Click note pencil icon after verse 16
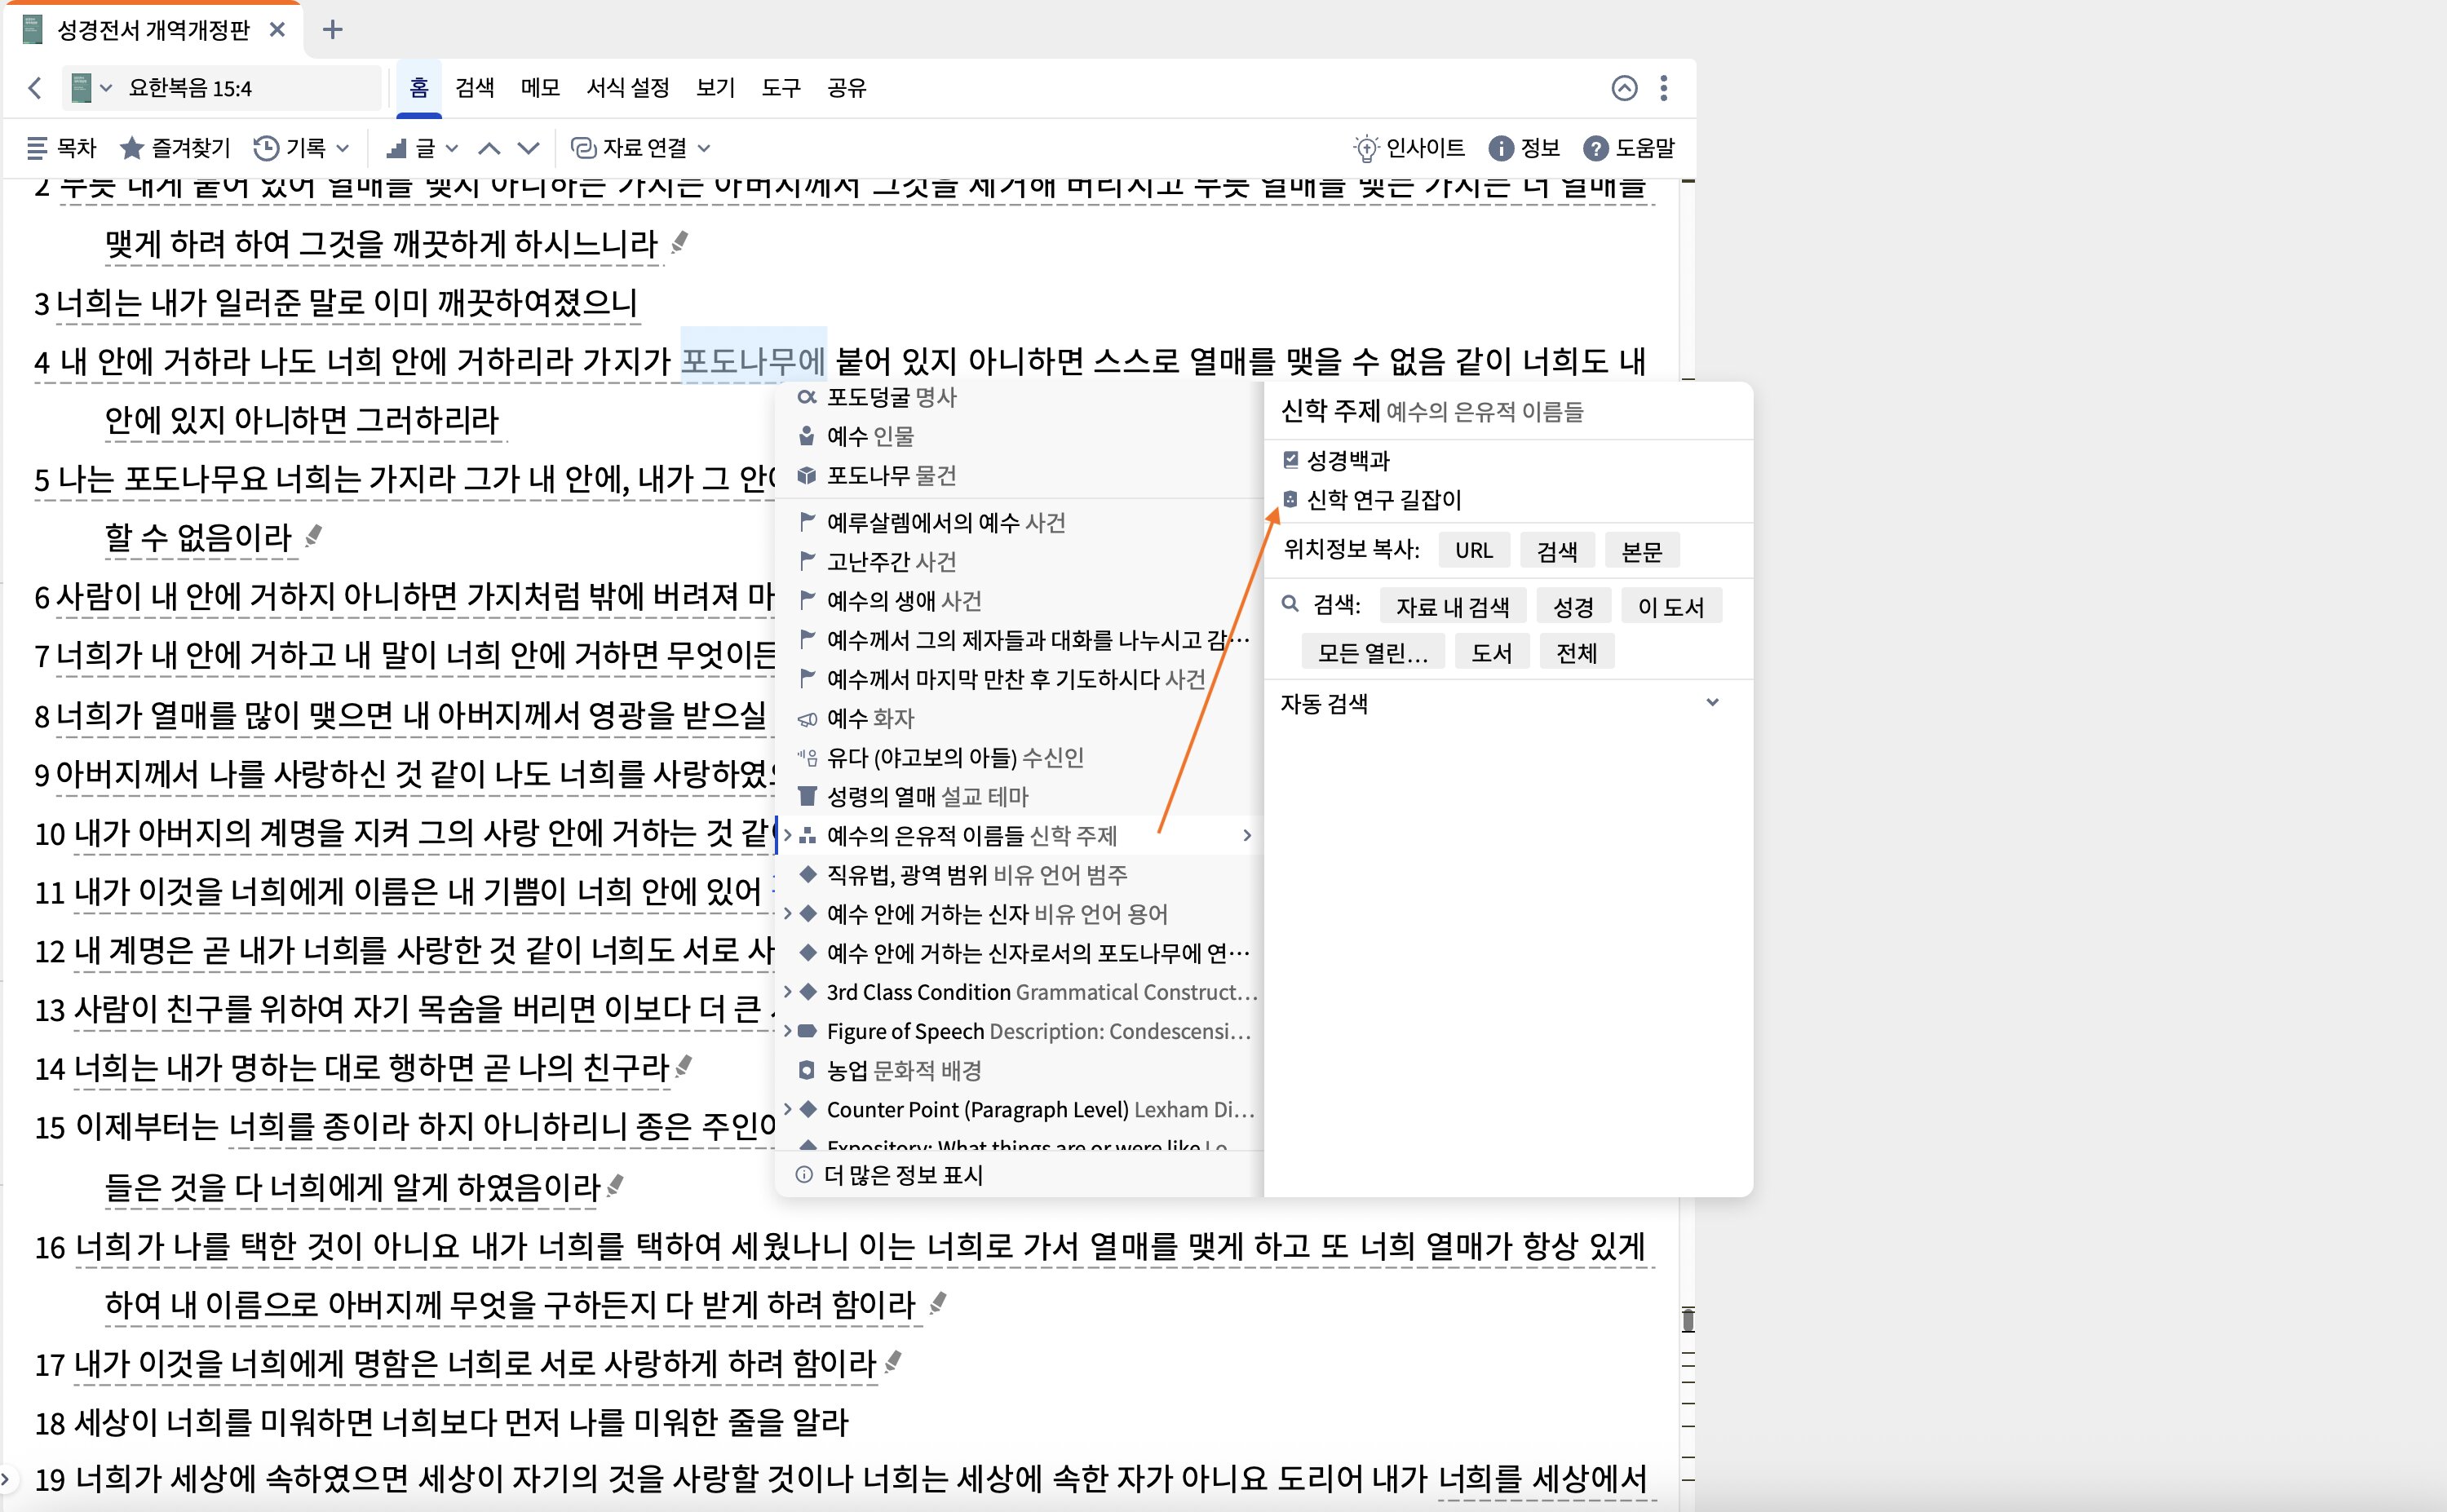Screen dimensions: 2447x1512 coord(938,1302)
